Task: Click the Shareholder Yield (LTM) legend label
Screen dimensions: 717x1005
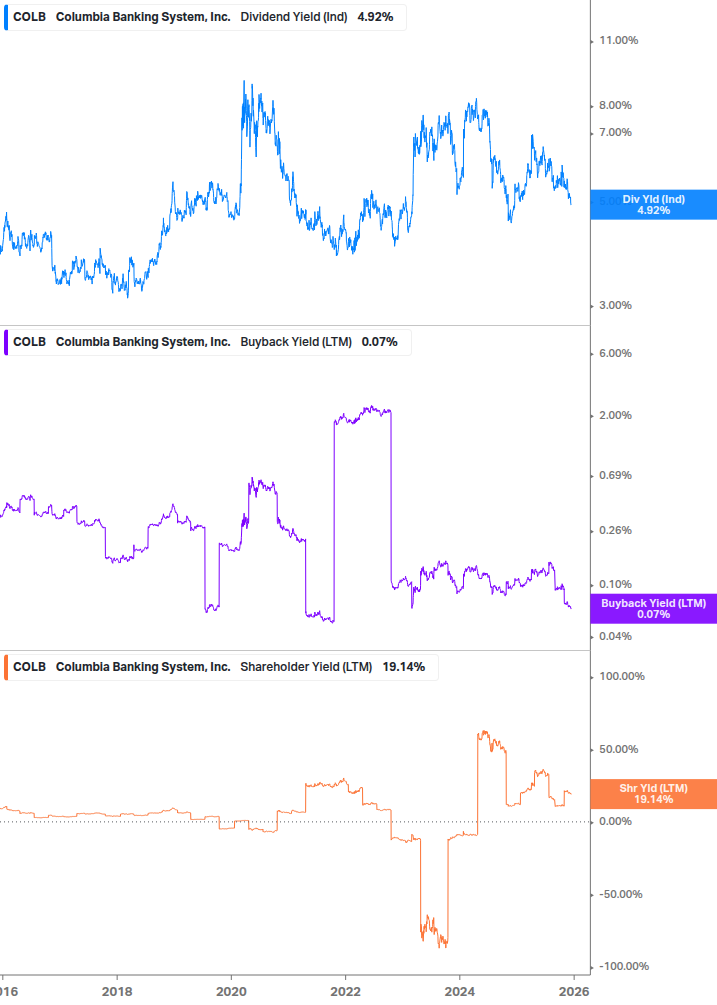Action: click(x=306, y=667)
